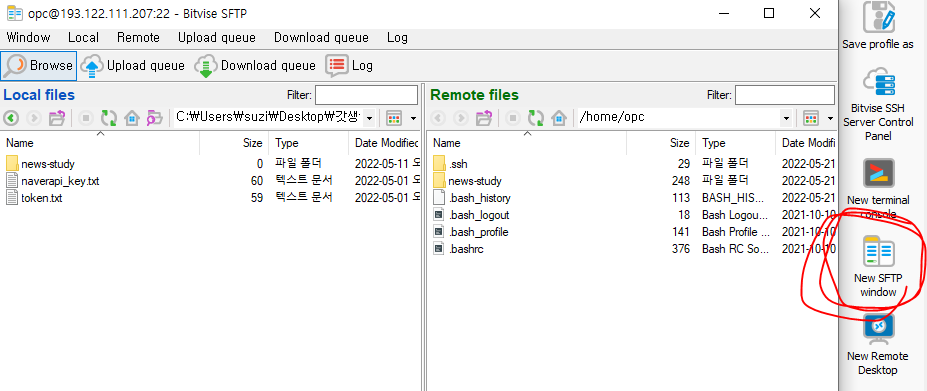Screen dimensions: 927x391
Task: Sort Remote files by Size column
Action: [661, 143]
